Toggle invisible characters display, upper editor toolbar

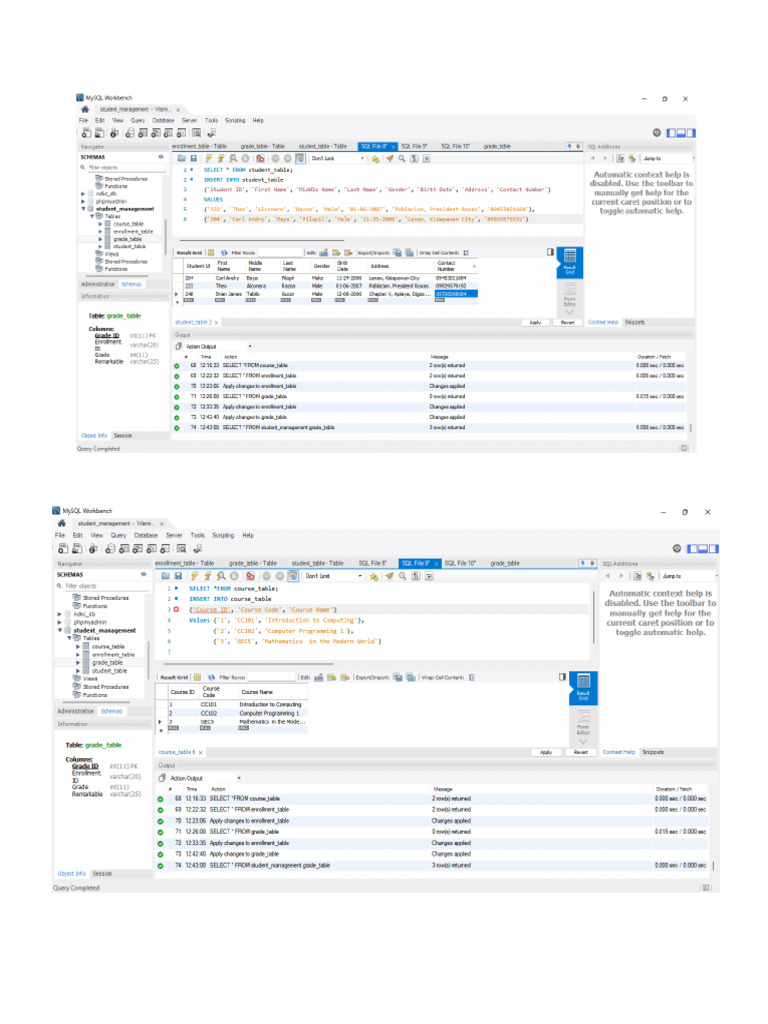click(x=414, y=159)
